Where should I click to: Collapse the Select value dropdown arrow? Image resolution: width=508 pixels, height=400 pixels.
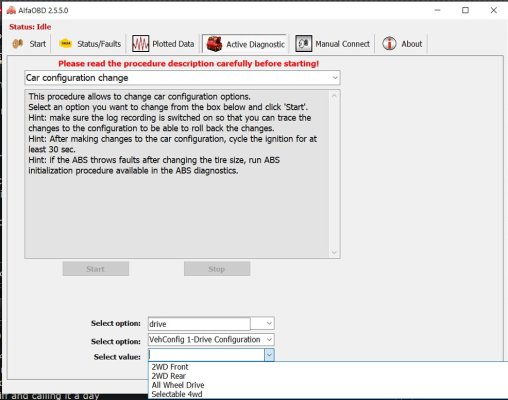pyautogui.click(x=269, y=355)
